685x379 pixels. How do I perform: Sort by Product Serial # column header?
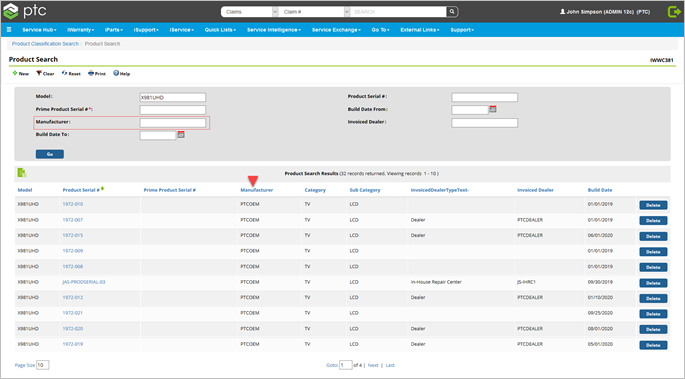pos(81,190)
